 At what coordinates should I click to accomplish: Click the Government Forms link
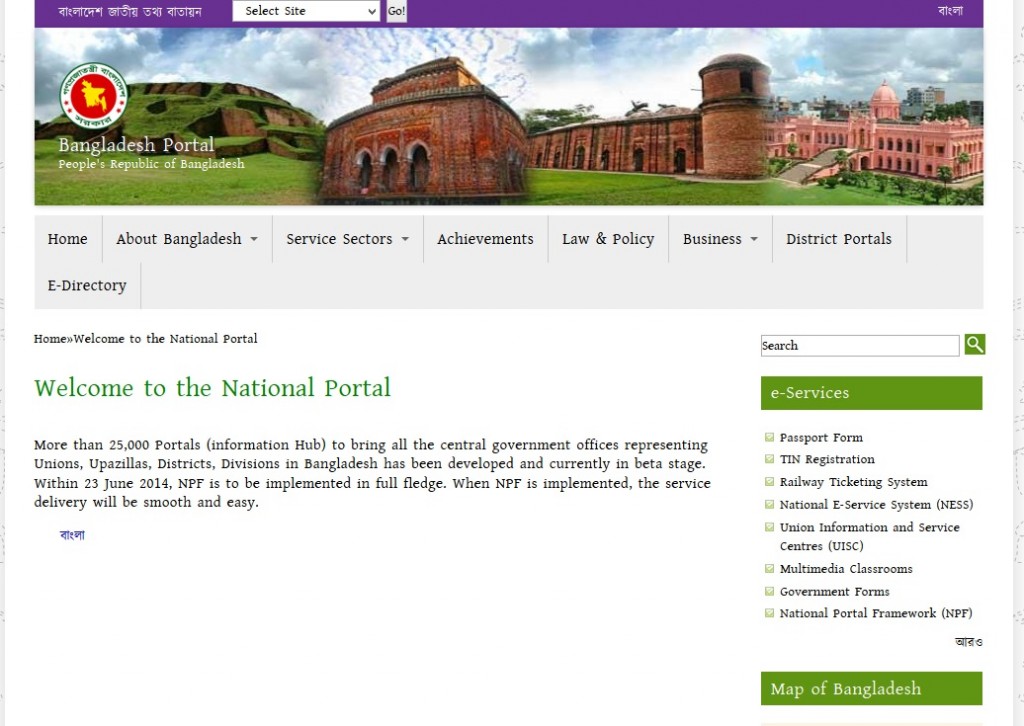[834, 591]
